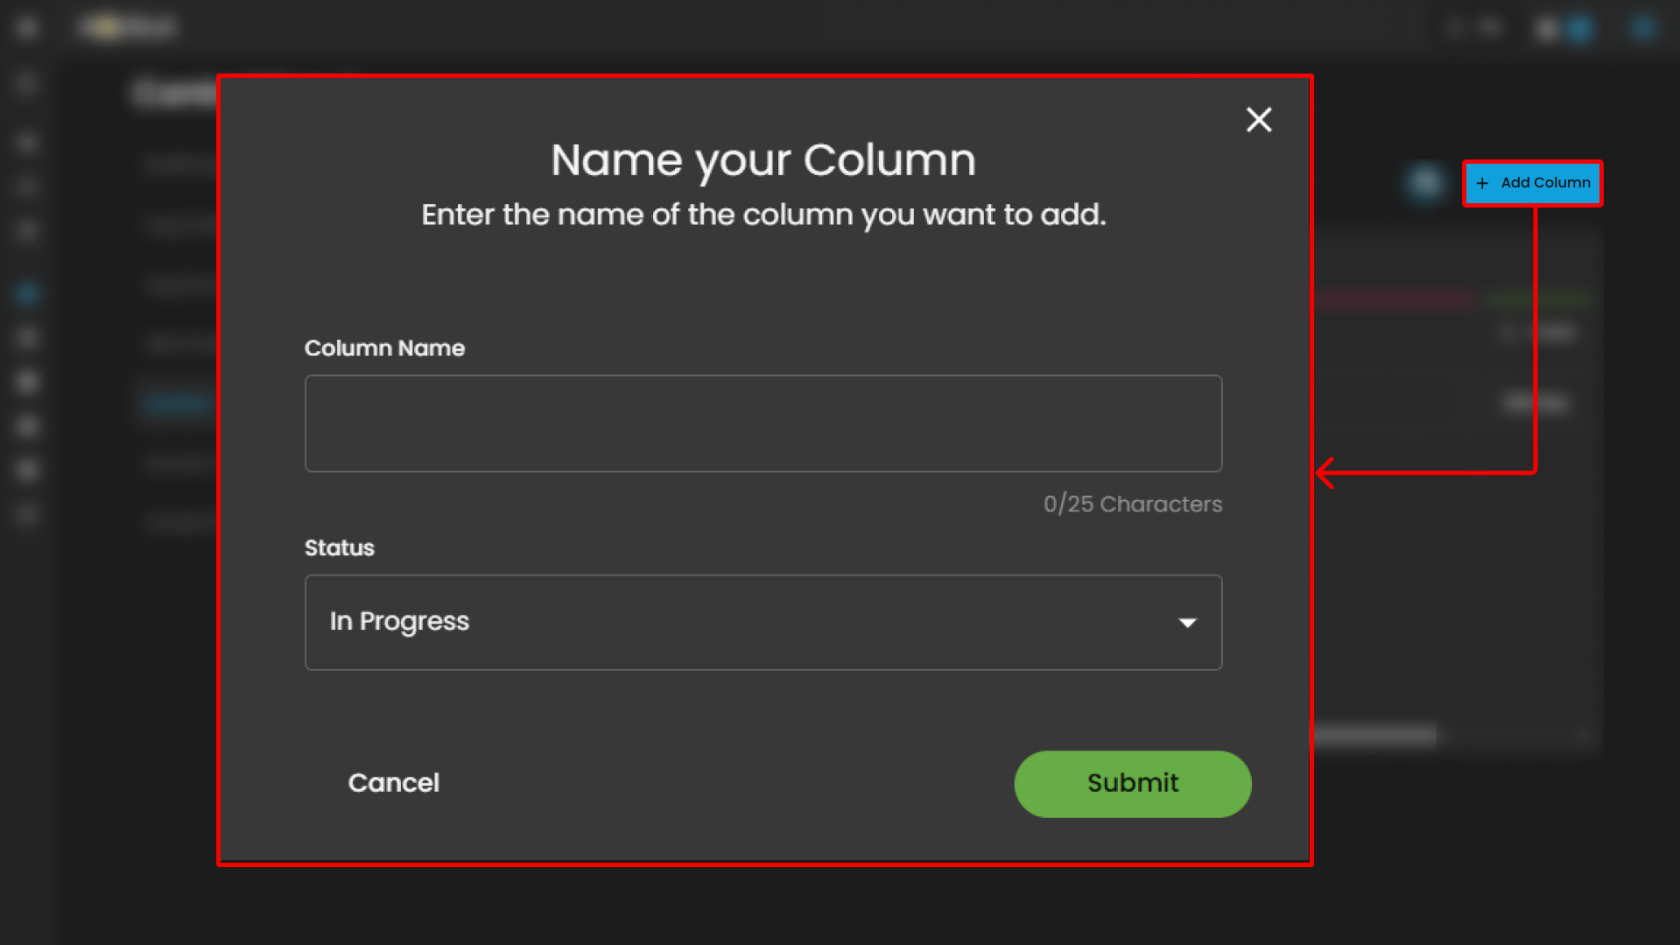
Task: Click the plus icon in Add Column
Action: (x=1482, y=184)
